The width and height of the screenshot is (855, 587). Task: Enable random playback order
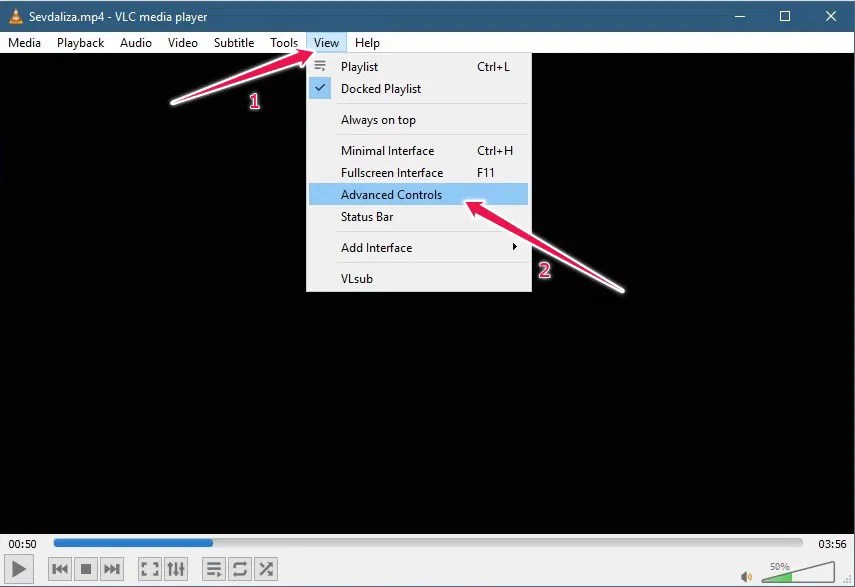tap(266, 568)
